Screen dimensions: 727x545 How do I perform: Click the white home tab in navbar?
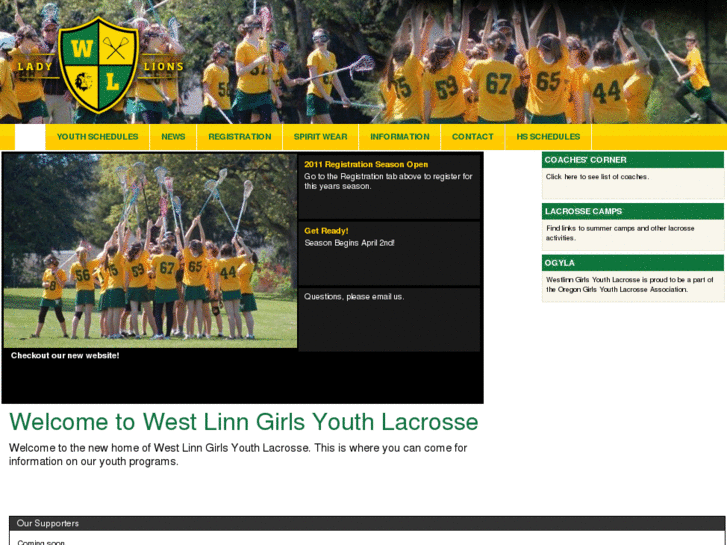(x=30, y=137)
